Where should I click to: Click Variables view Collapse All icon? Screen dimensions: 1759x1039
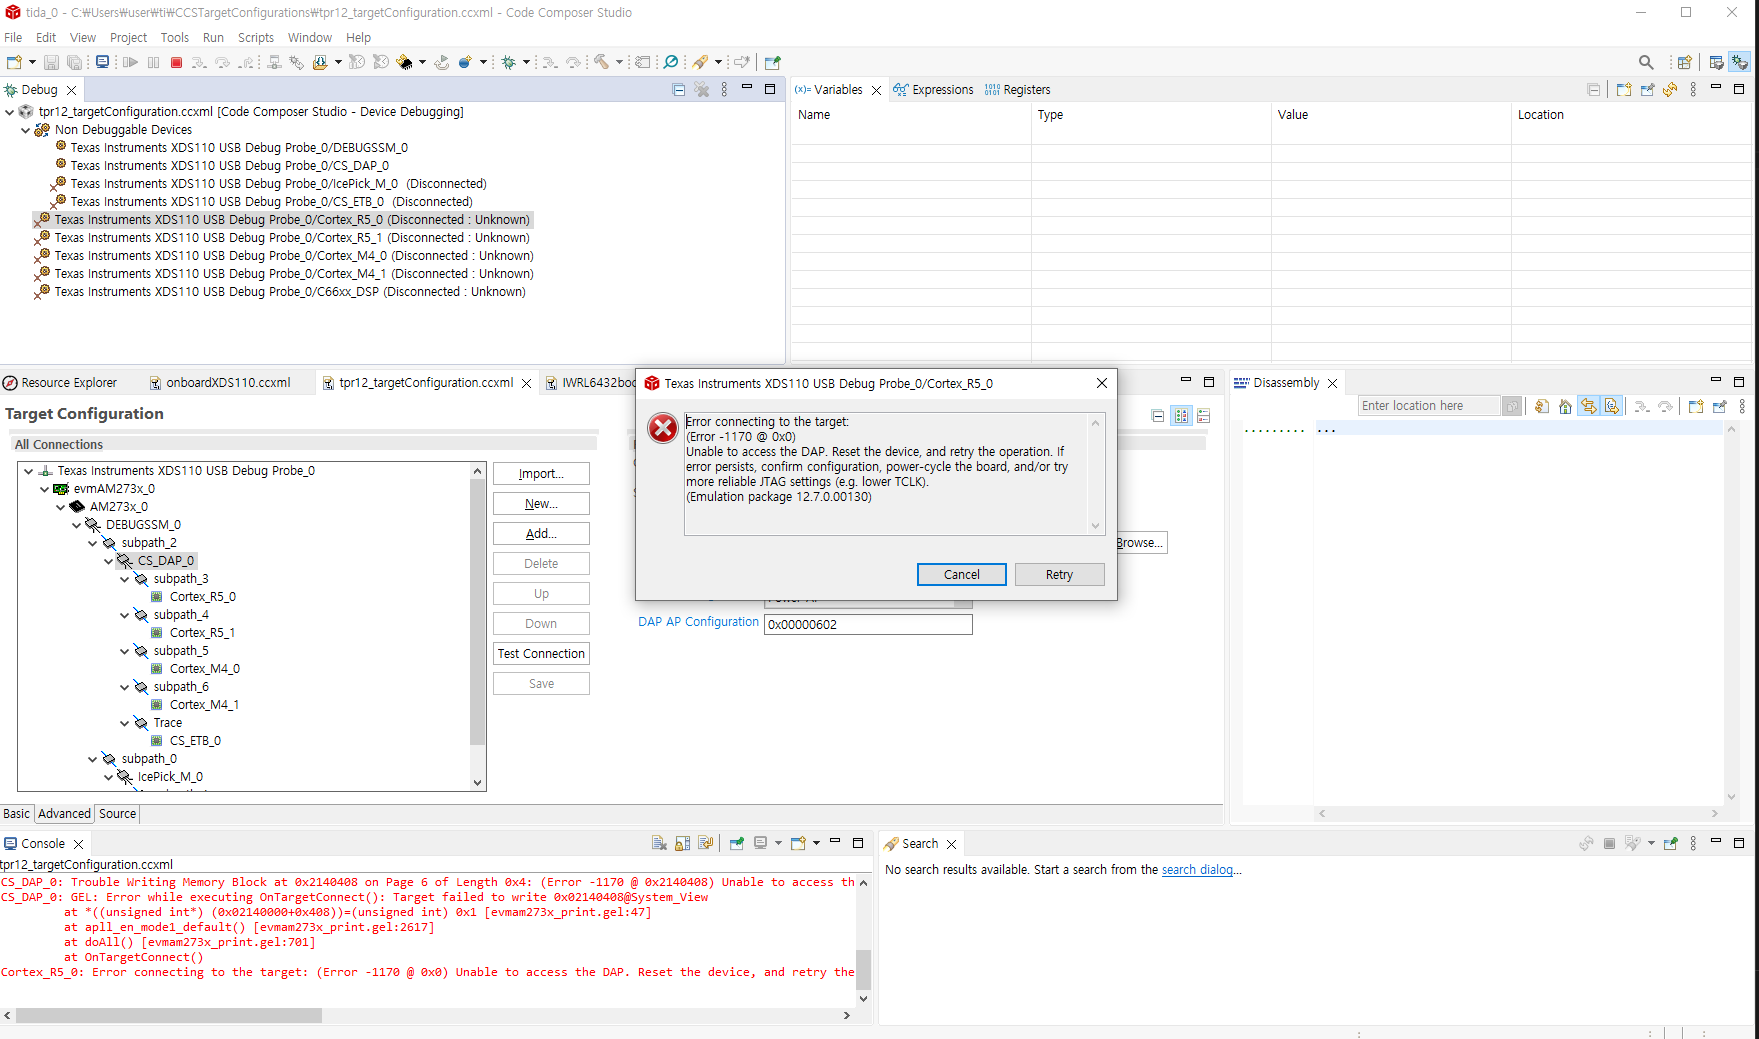pyautogui.click(x=1594, y=90)
